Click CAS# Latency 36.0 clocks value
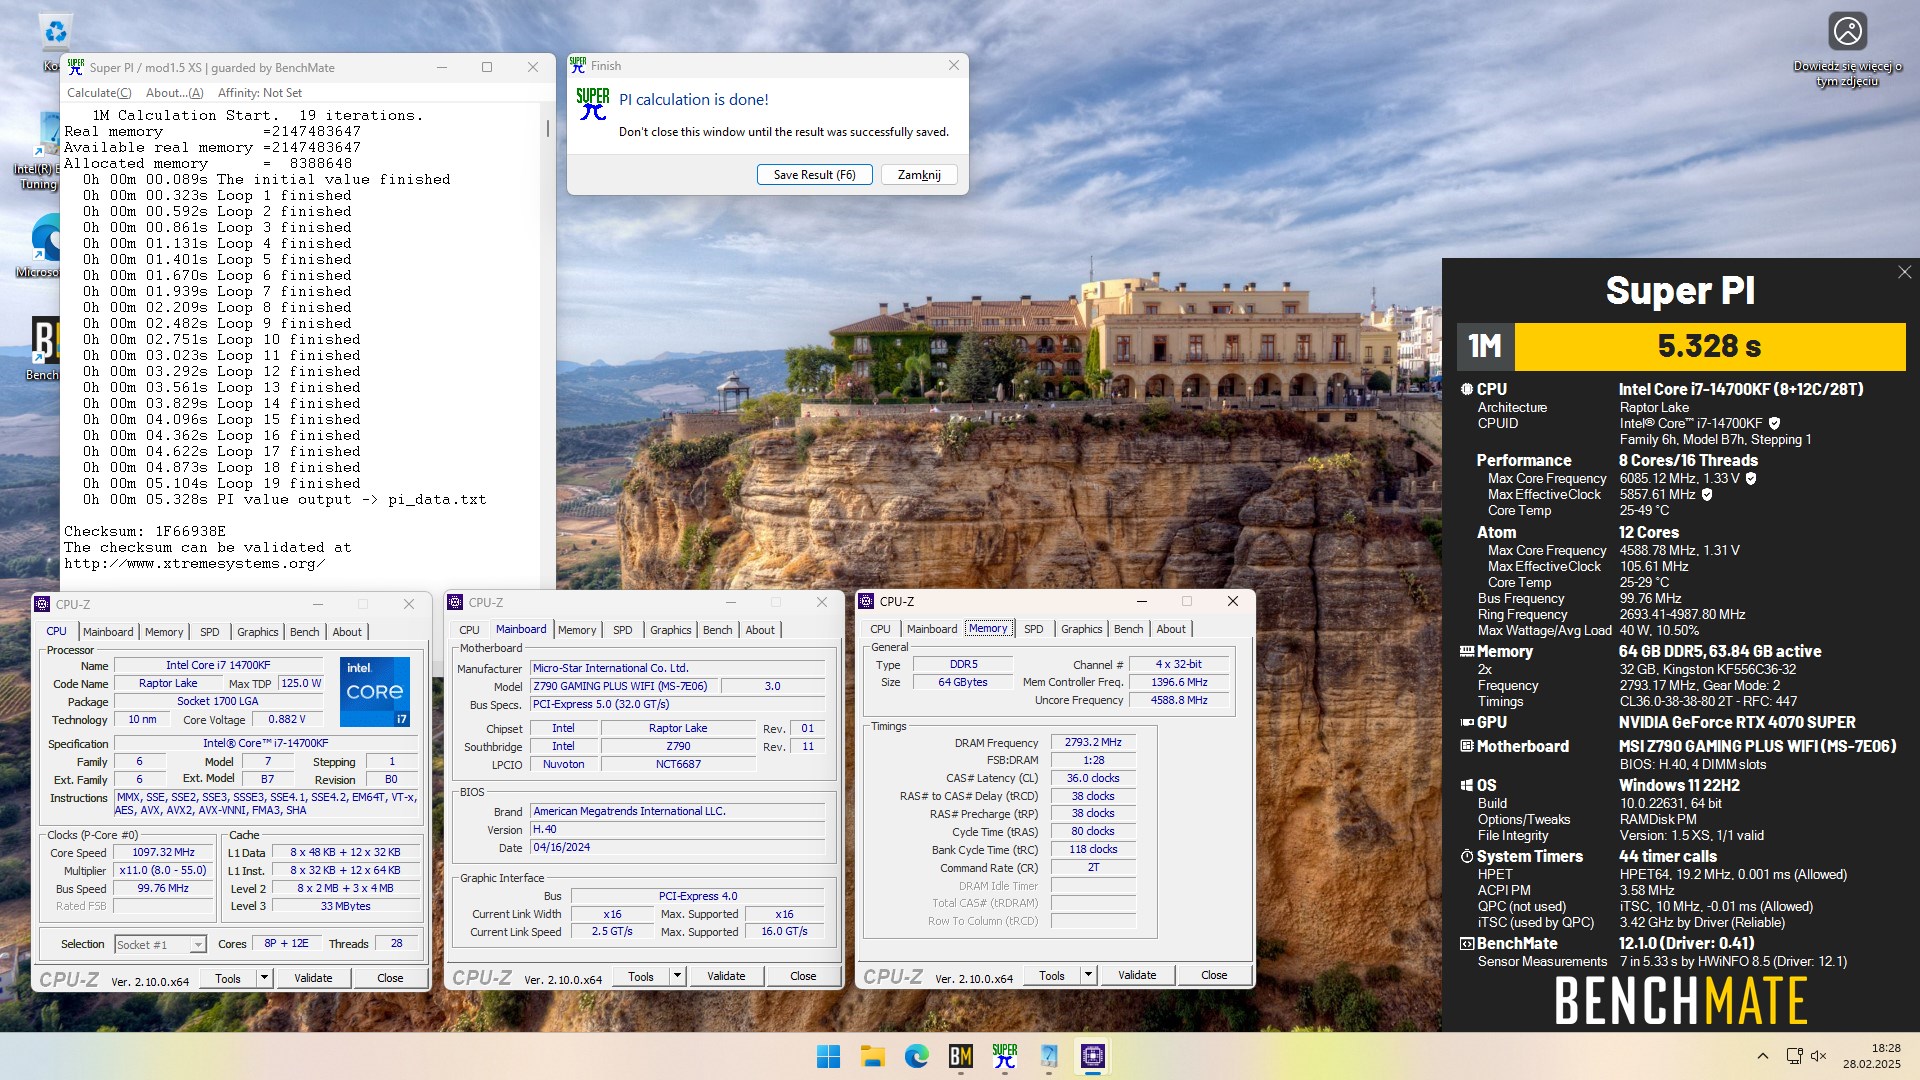Viewport: 1920px width, 1080px height. tap(1093, 778)
